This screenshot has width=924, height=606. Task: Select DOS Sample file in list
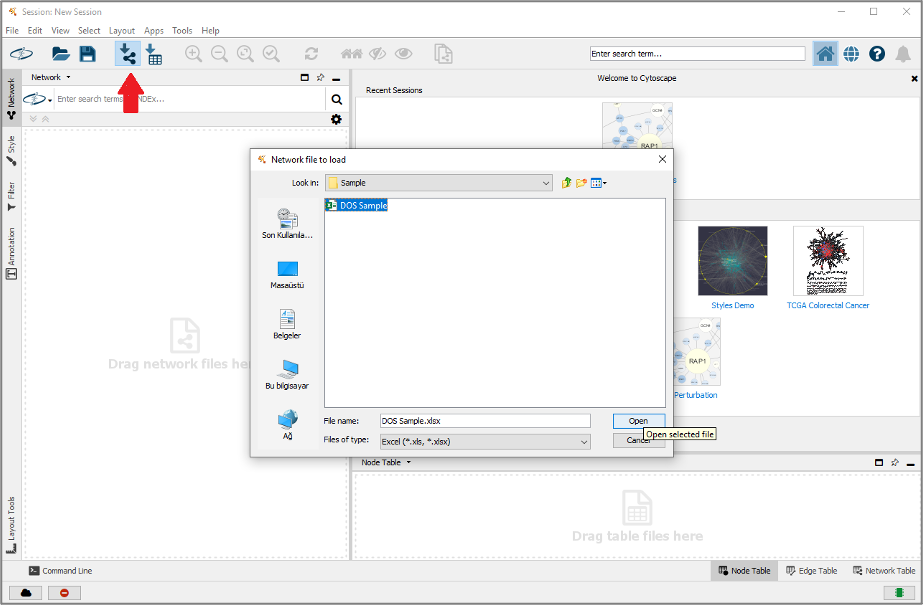click(357, 205)
